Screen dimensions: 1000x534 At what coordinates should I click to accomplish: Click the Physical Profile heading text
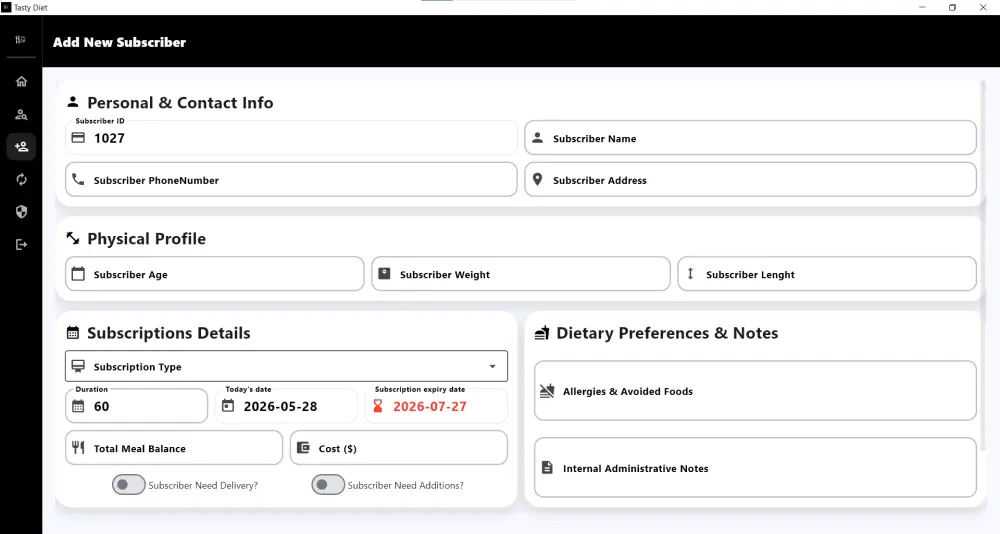tap(147, 239)
